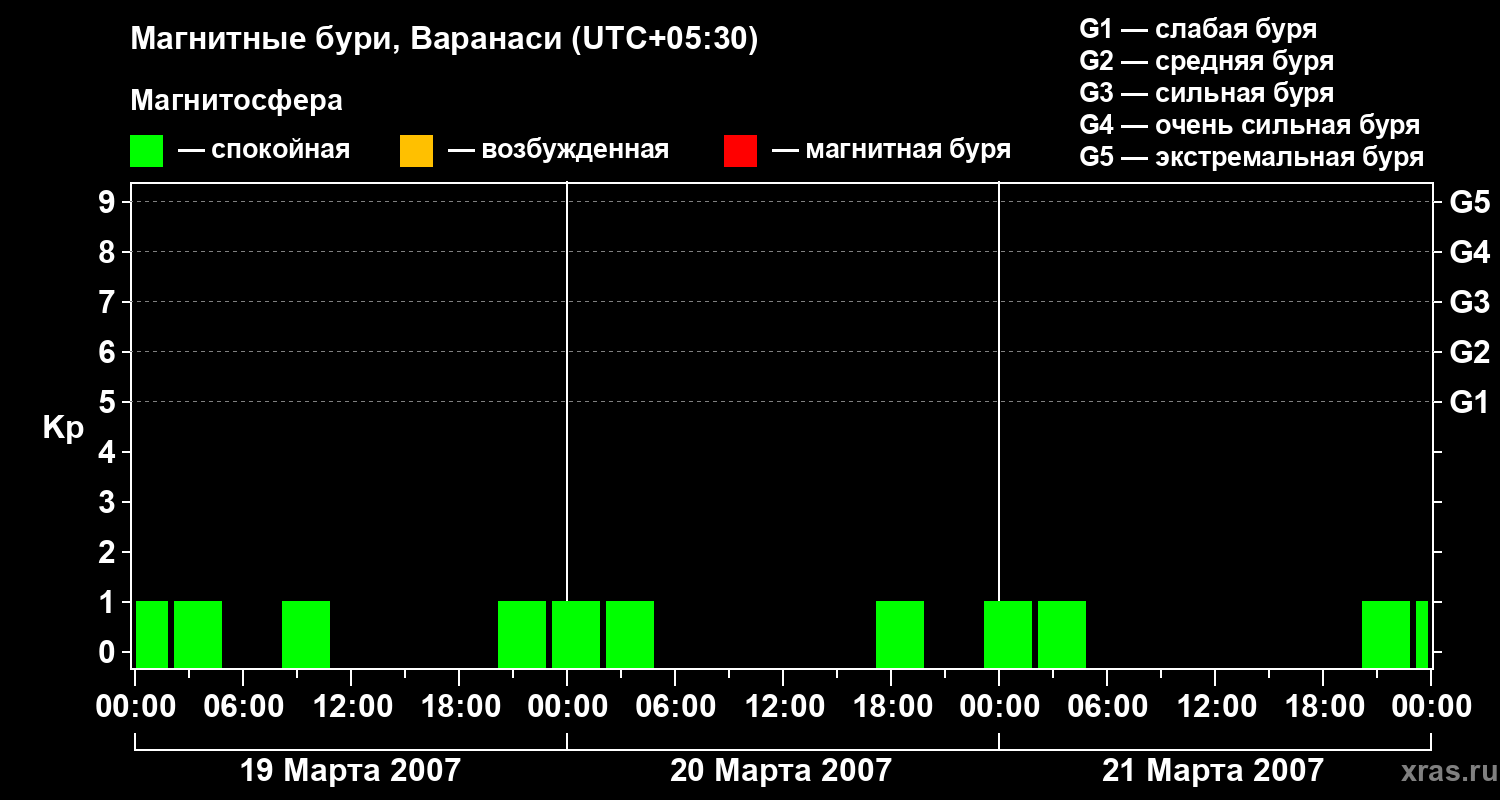The width and height of the screenshot is (1500, 800).
Task: Click the 18:00 time label for 20 Марта
Action: 891,707
